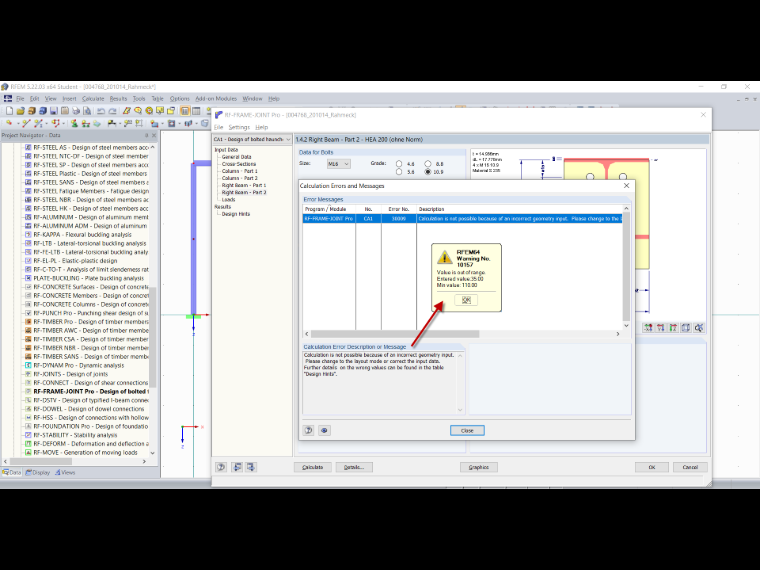Select bolt grade 4.6 radio button
This screenshot has height=570, width=760.
click(x=399, y=164)
